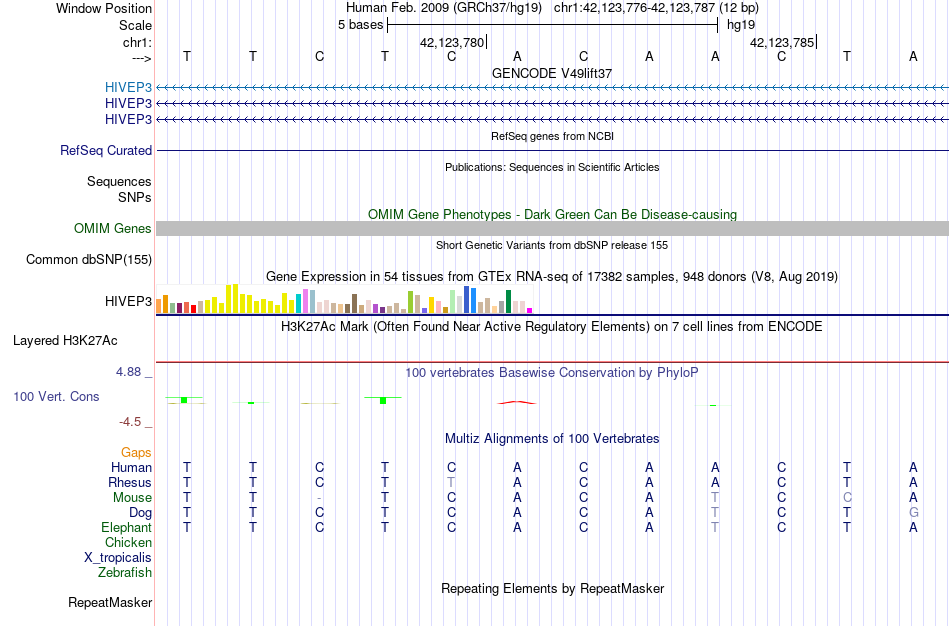The height and width of the screenshot is (626, 950).
Task: Click the gray T in the Rhesus row
Action: (451, 483)
